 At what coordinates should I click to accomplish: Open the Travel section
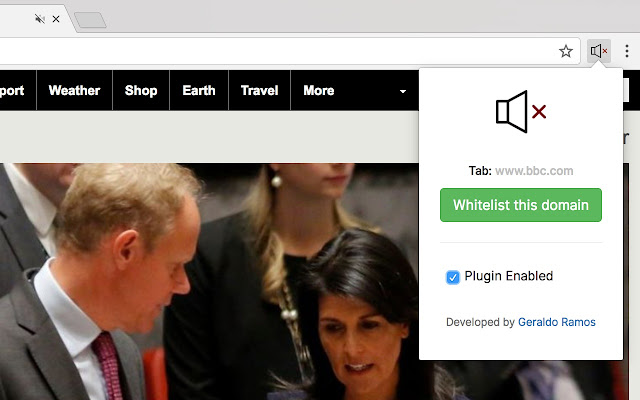pos(259,90)
